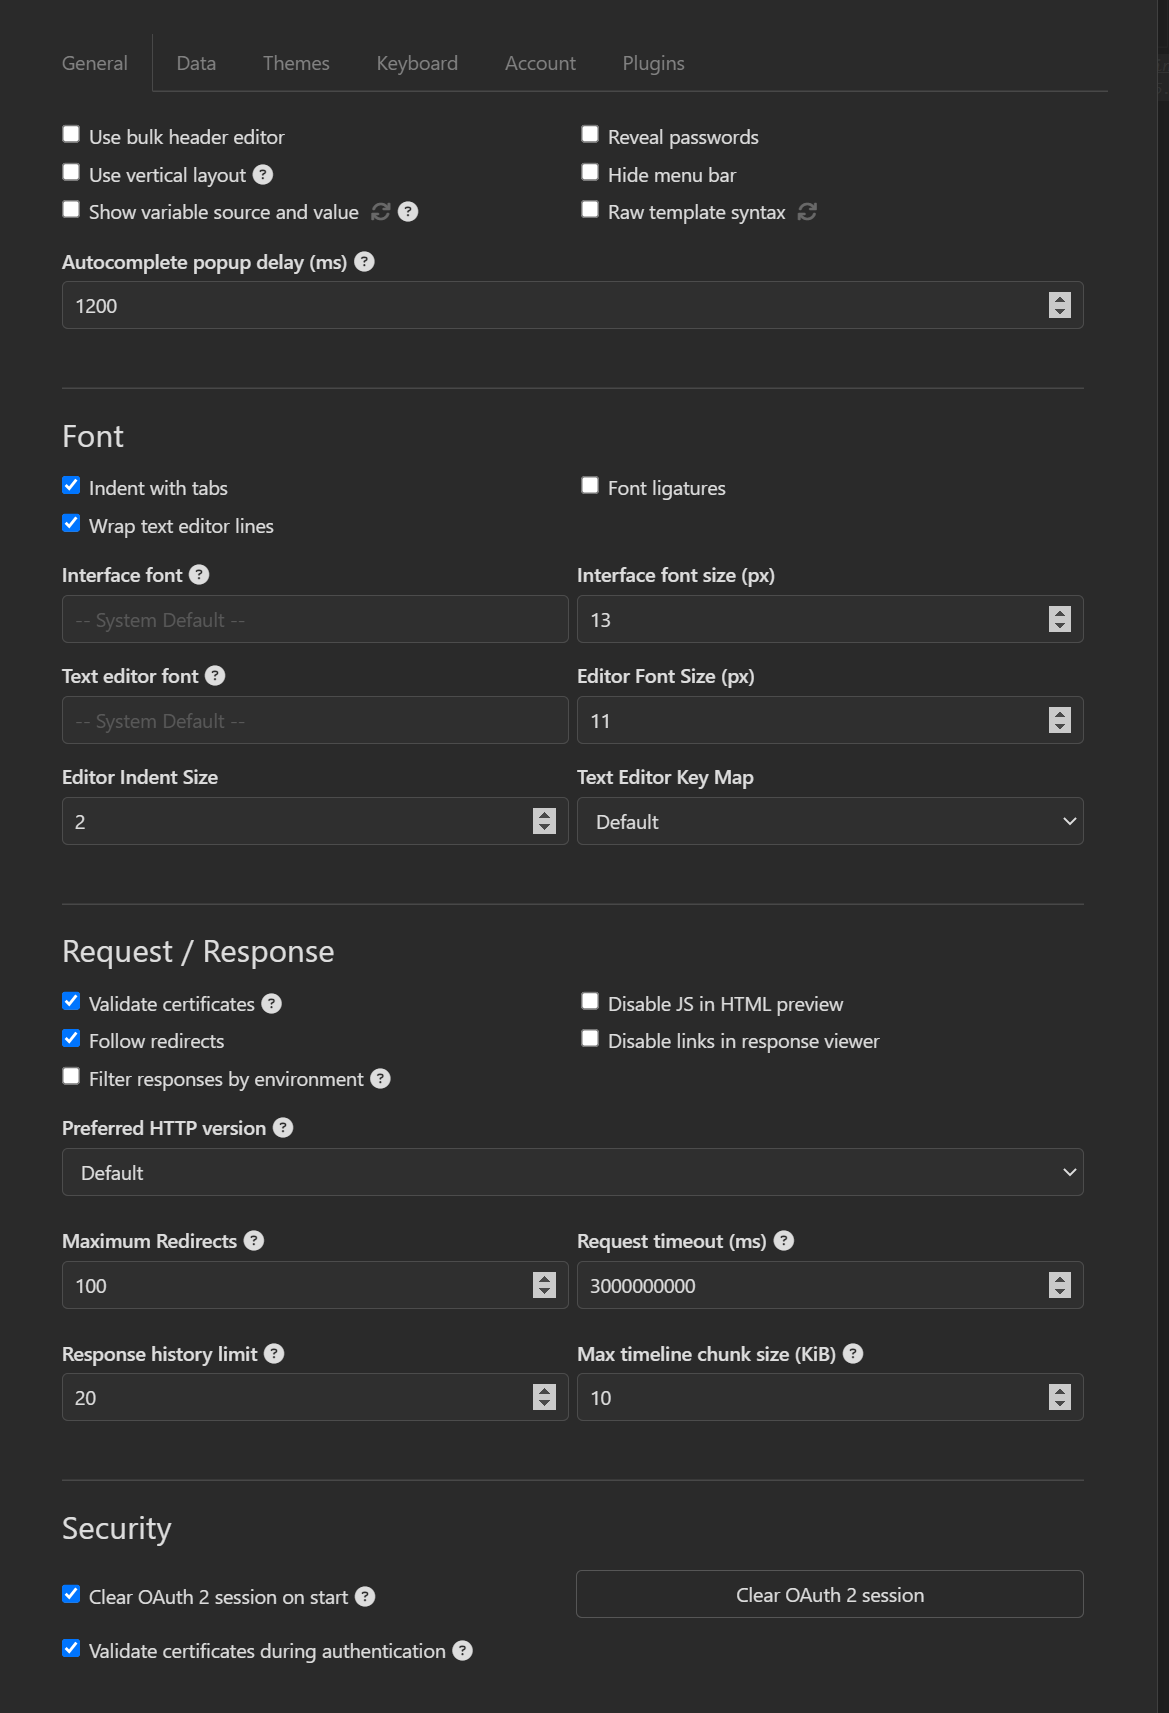The width and height of the screenshot is (1169, 1713).
Task: Click help icon beside Request timeout
Action: pos(784,1241)
